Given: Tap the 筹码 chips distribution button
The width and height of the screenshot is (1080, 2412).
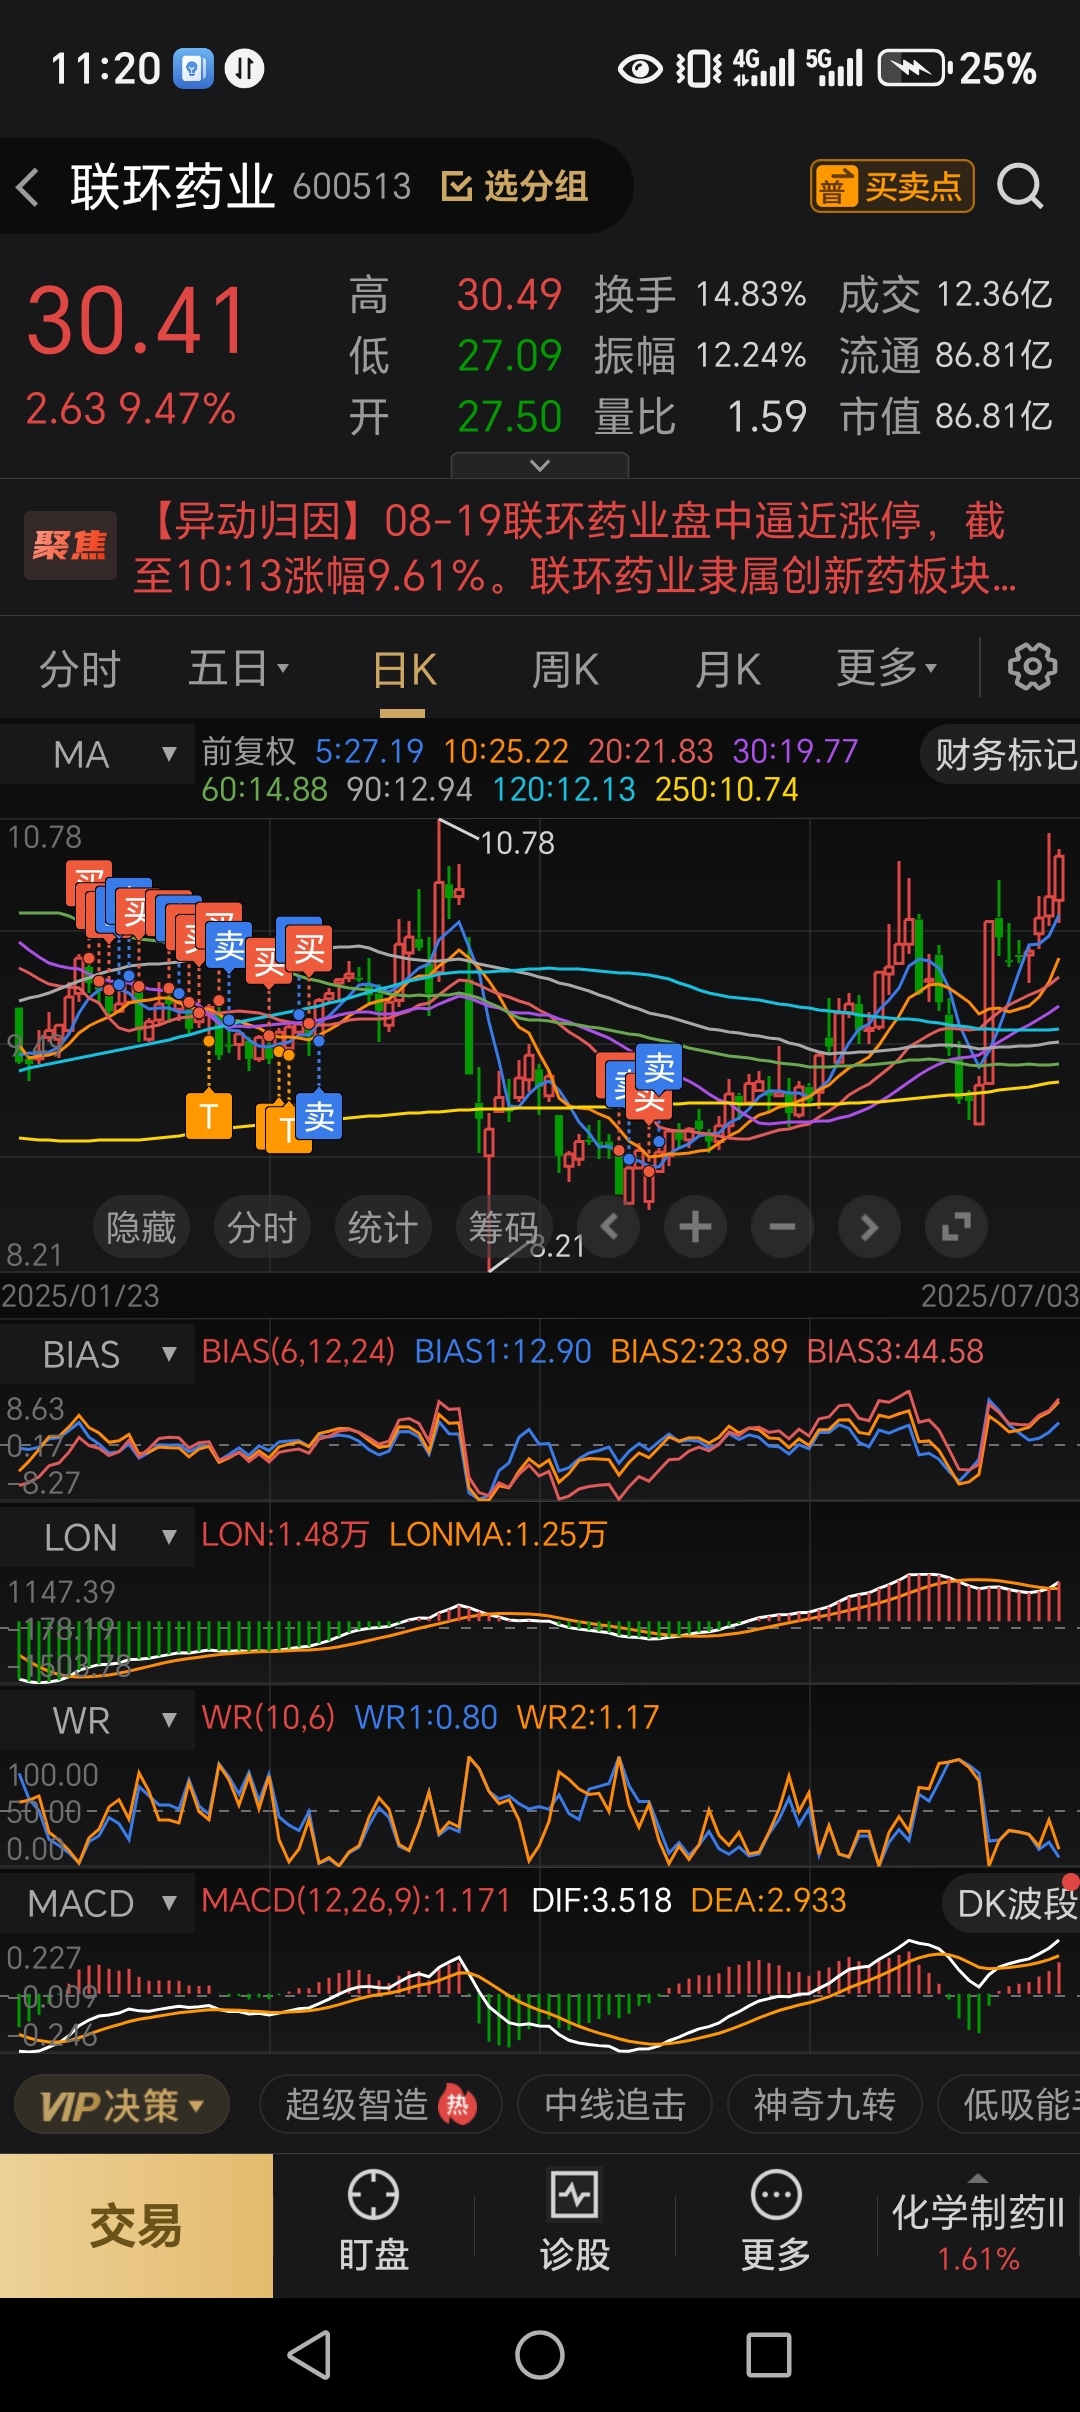Looking at the screenshot, I should coord(503,1227).
